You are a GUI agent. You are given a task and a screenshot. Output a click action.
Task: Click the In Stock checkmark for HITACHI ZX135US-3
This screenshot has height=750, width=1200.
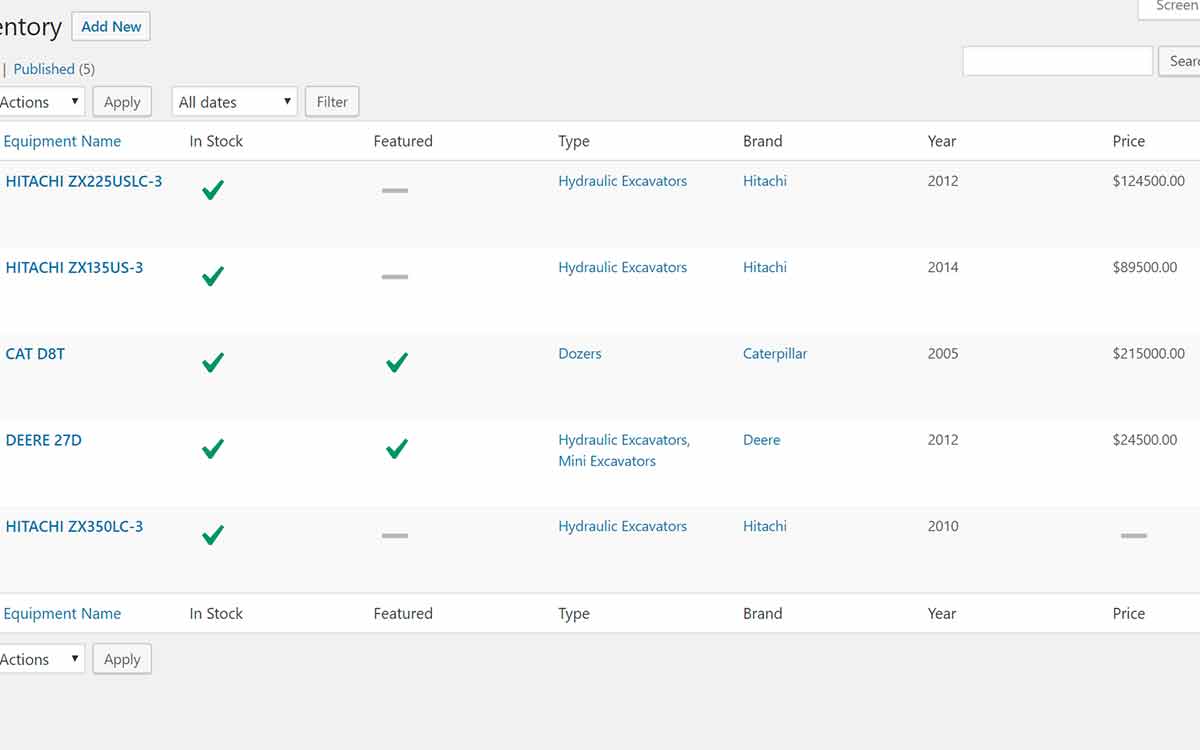tap(212, 276)
